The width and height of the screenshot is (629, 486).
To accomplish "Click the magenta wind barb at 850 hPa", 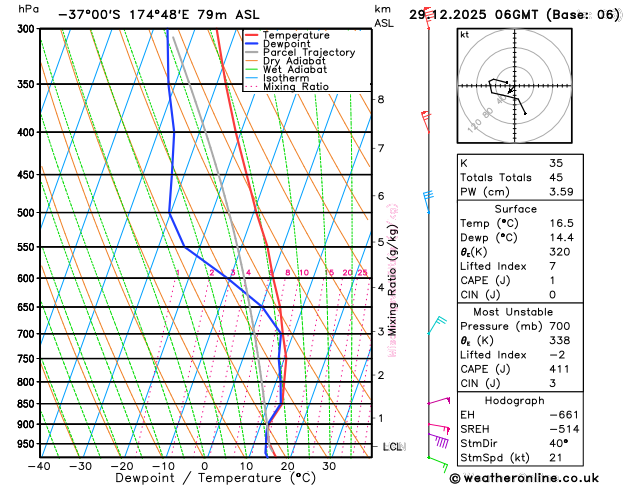I will [439, 400].
